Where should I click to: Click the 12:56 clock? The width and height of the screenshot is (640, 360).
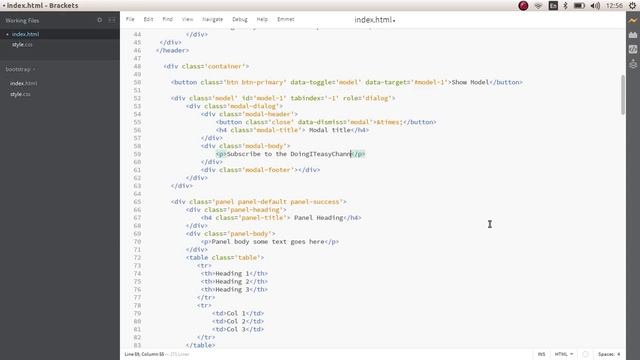(614, 6)
